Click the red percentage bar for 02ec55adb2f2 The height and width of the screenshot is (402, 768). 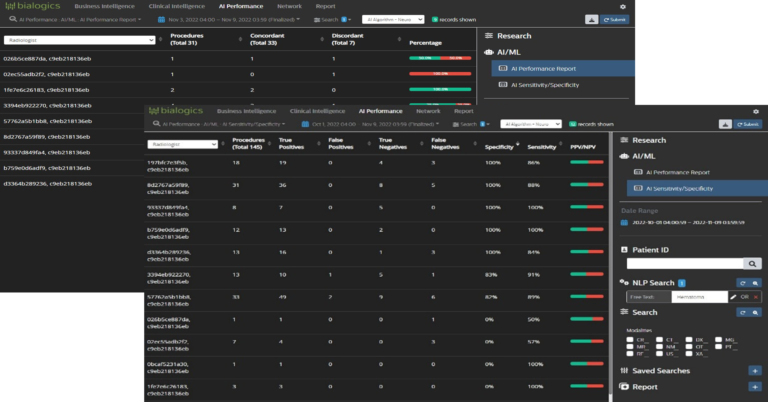coord(440,74)
